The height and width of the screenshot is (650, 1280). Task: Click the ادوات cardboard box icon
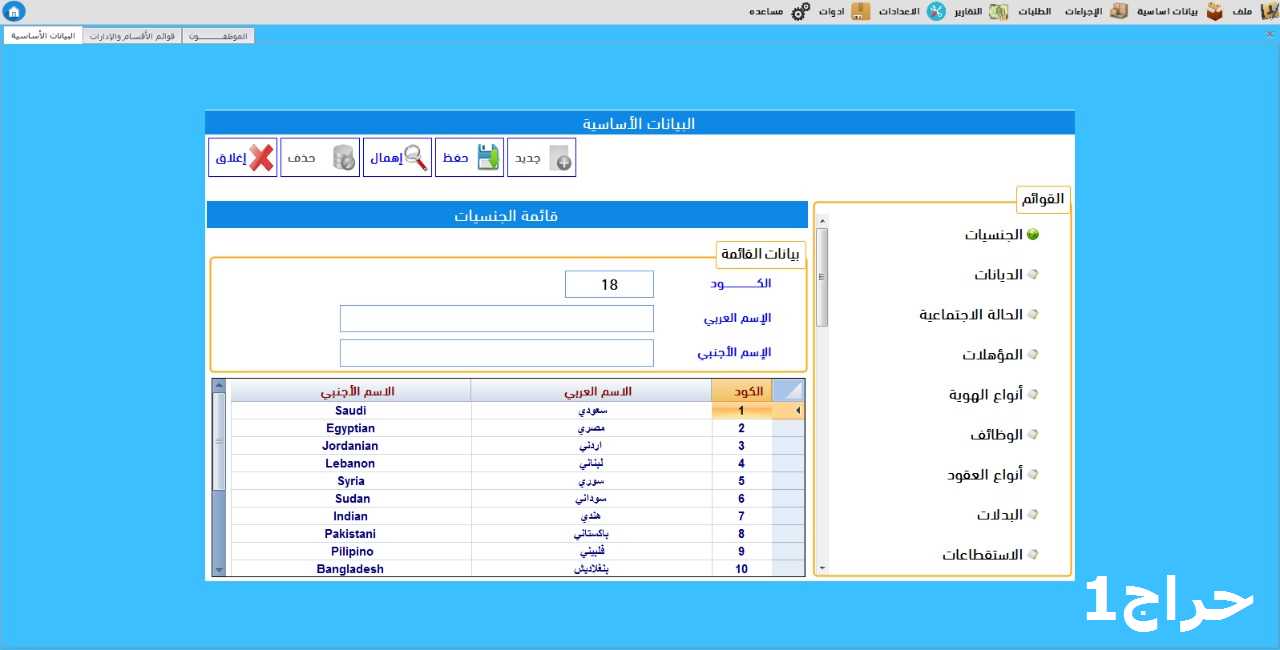[x=860, y=11]
